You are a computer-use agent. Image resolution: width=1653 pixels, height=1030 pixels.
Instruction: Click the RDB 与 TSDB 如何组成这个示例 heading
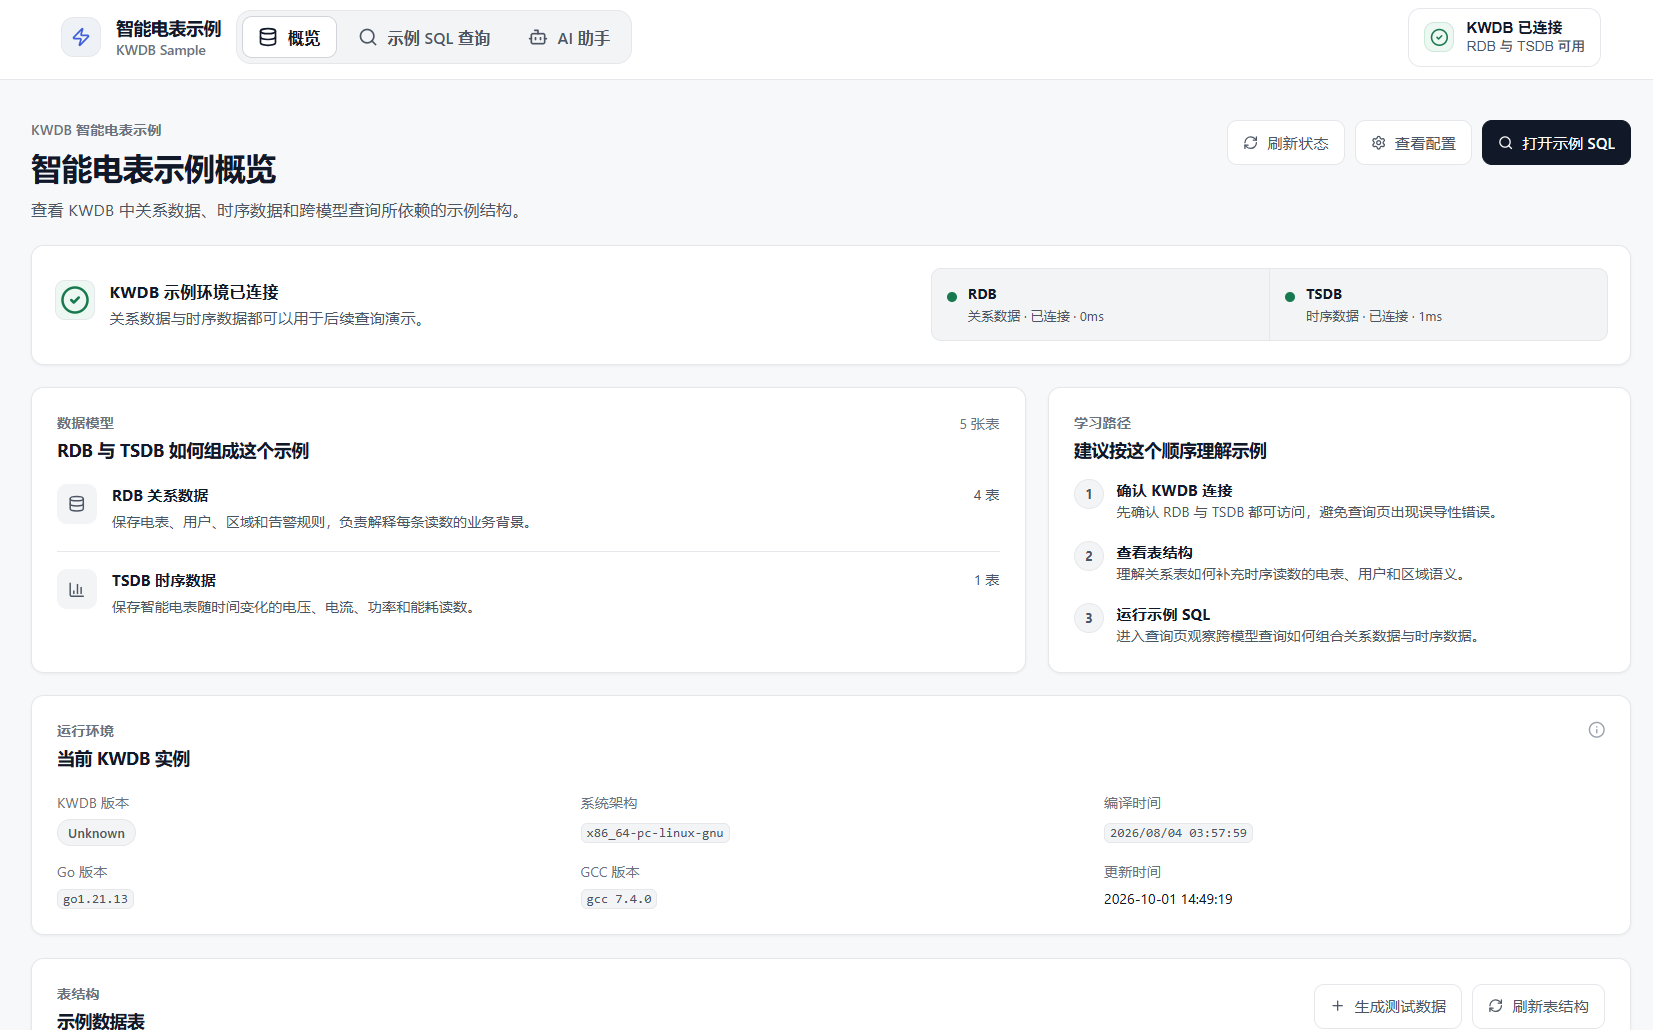coord(183,451)
